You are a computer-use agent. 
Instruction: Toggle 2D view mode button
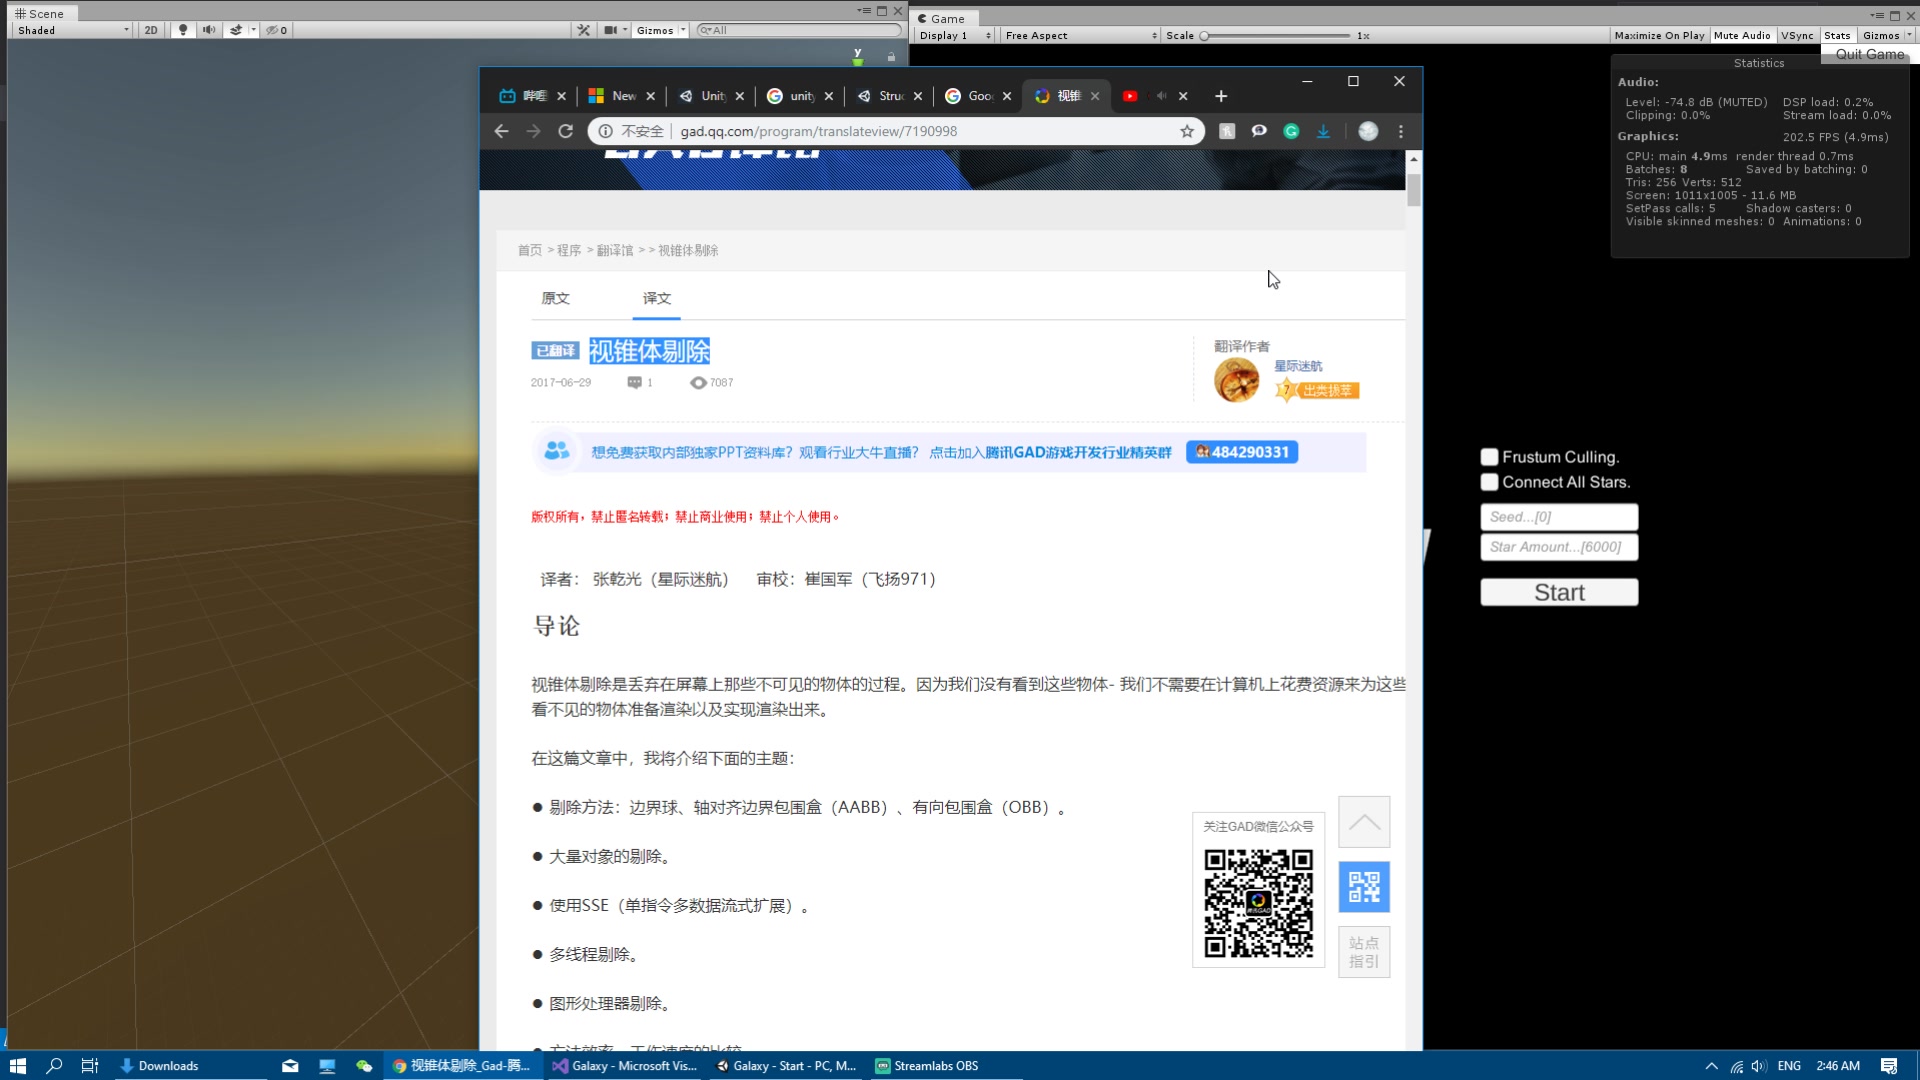click(151, 30)
